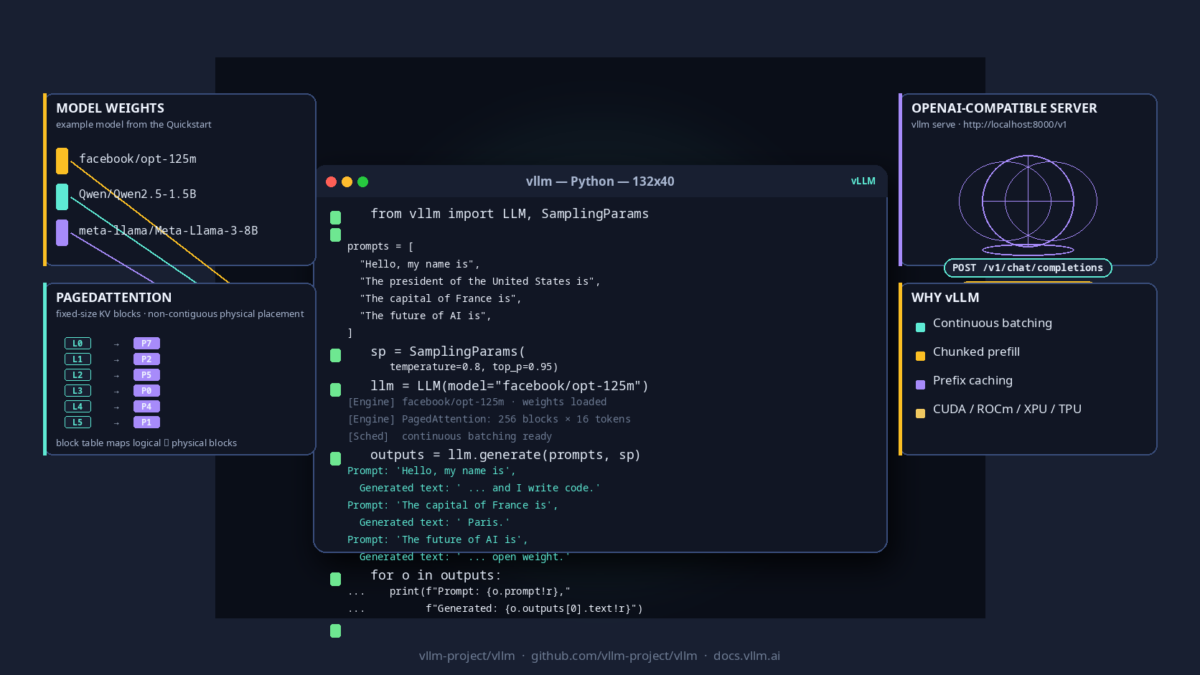
Task: Click physical block P2
Action: (x=146, y=359)
